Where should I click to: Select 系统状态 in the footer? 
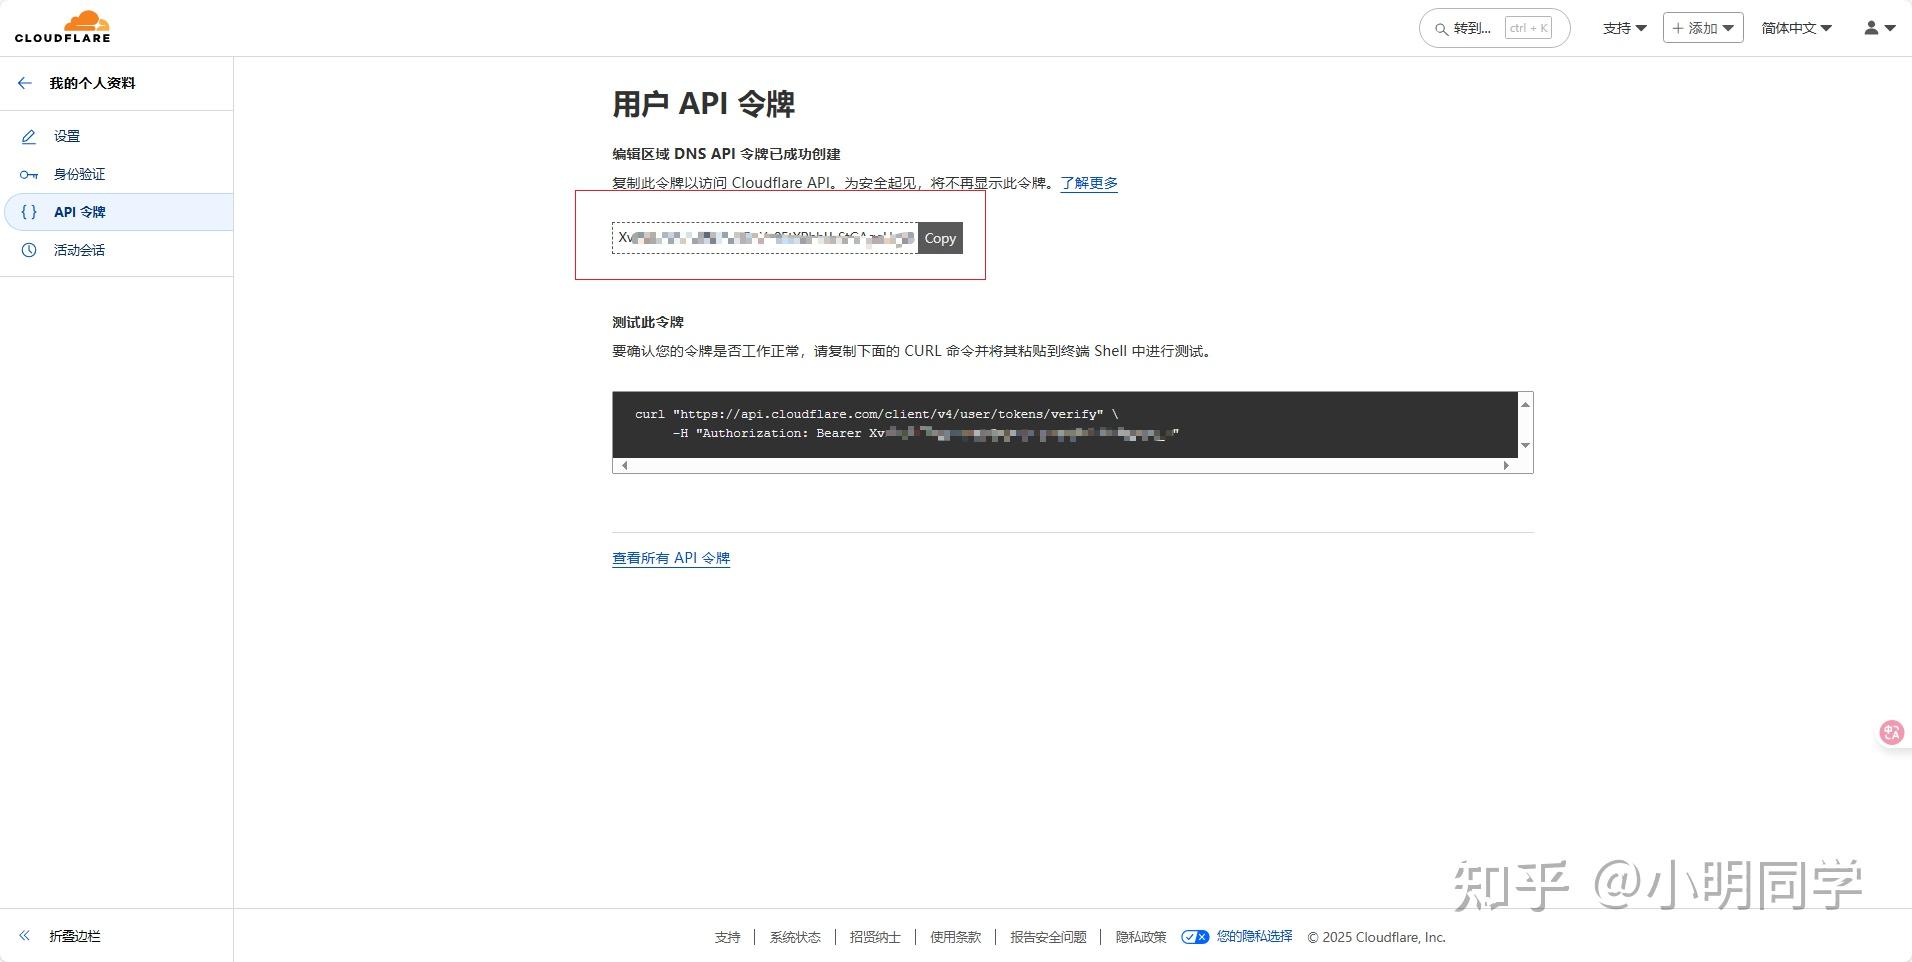point(795,937)
